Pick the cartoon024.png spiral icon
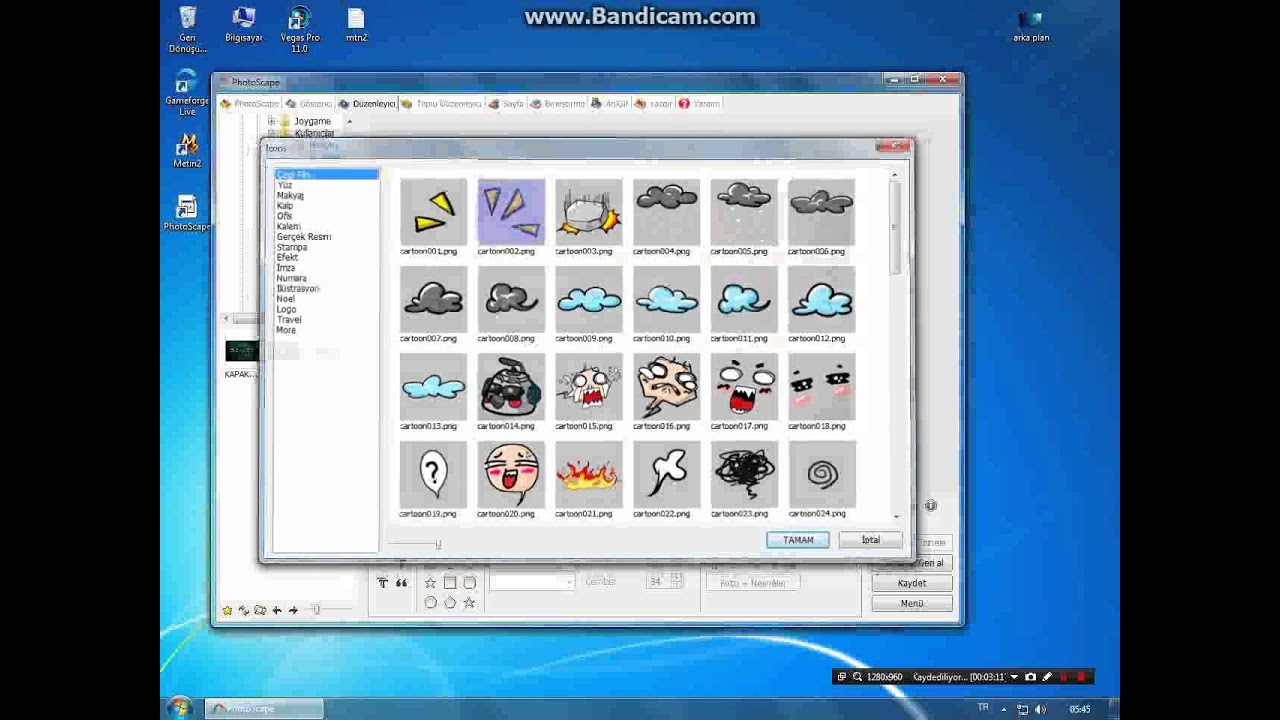Viewport: 1280px width, 720px height. [x=821, y=474]
